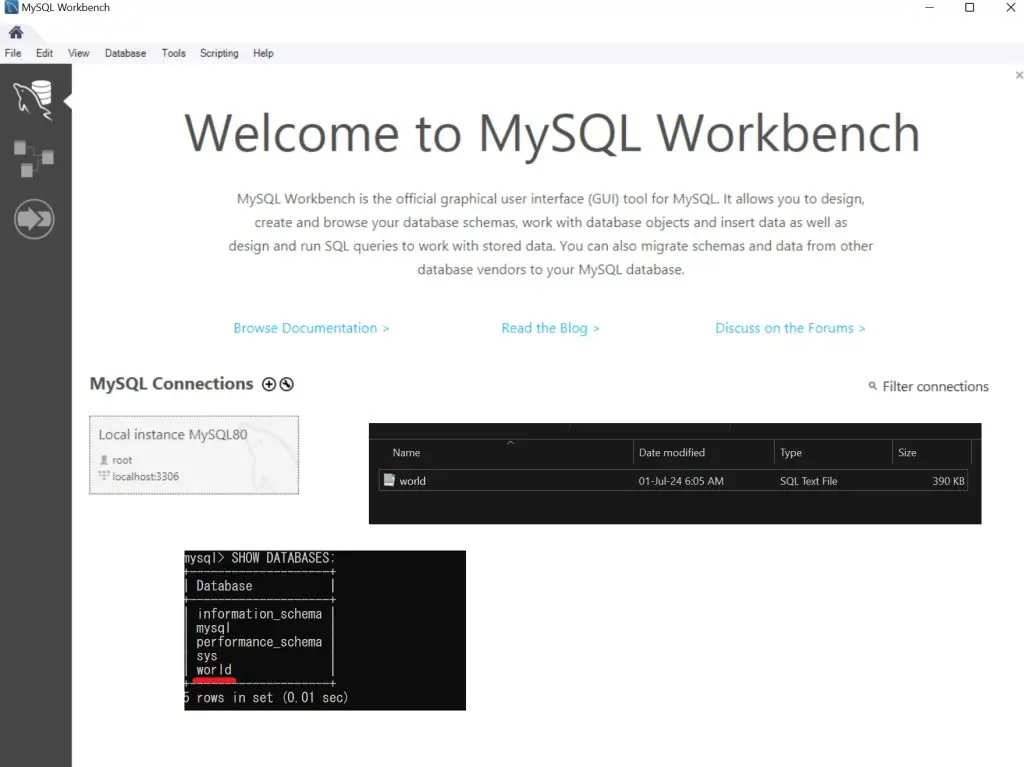Screen dimensions: 1024x767
Task: Click the MySQL Connections heading
Action: click(171, 384)
